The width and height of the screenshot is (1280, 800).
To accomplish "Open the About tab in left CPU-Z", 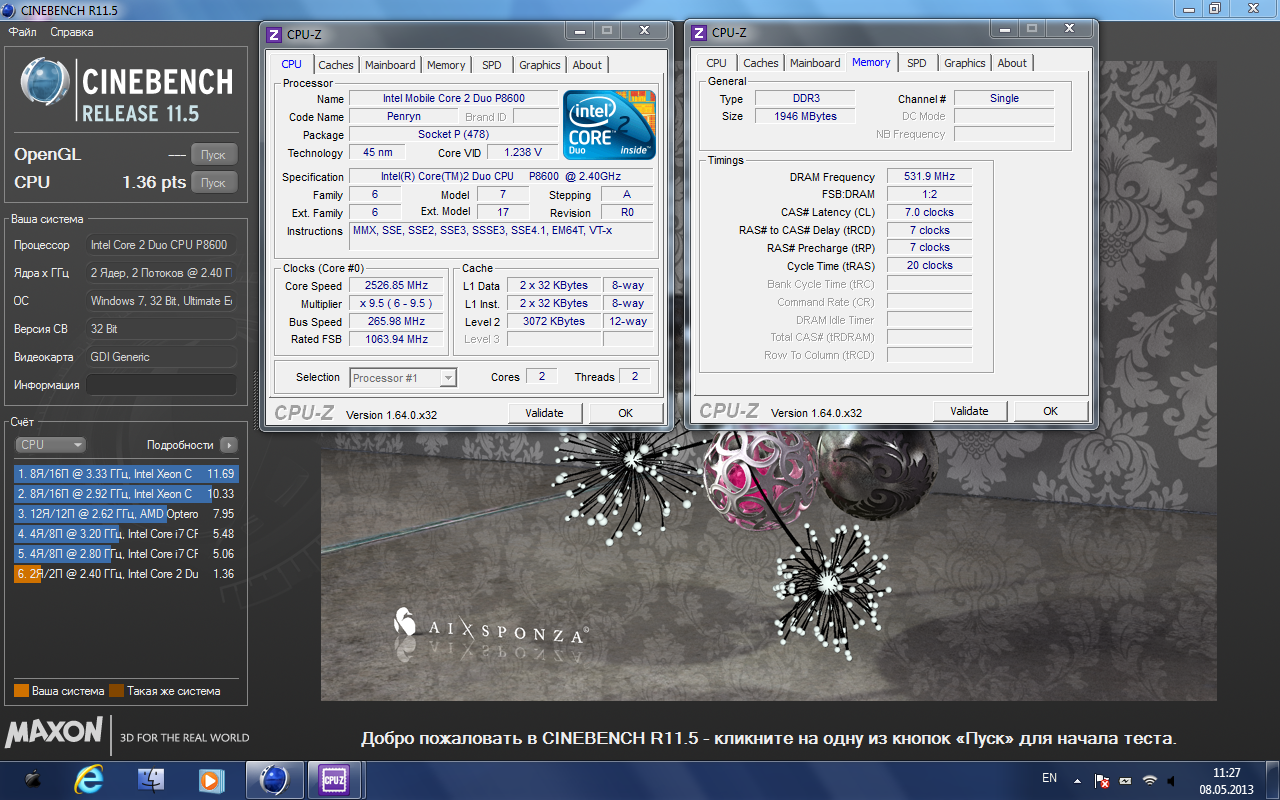I will coord(587,65).
